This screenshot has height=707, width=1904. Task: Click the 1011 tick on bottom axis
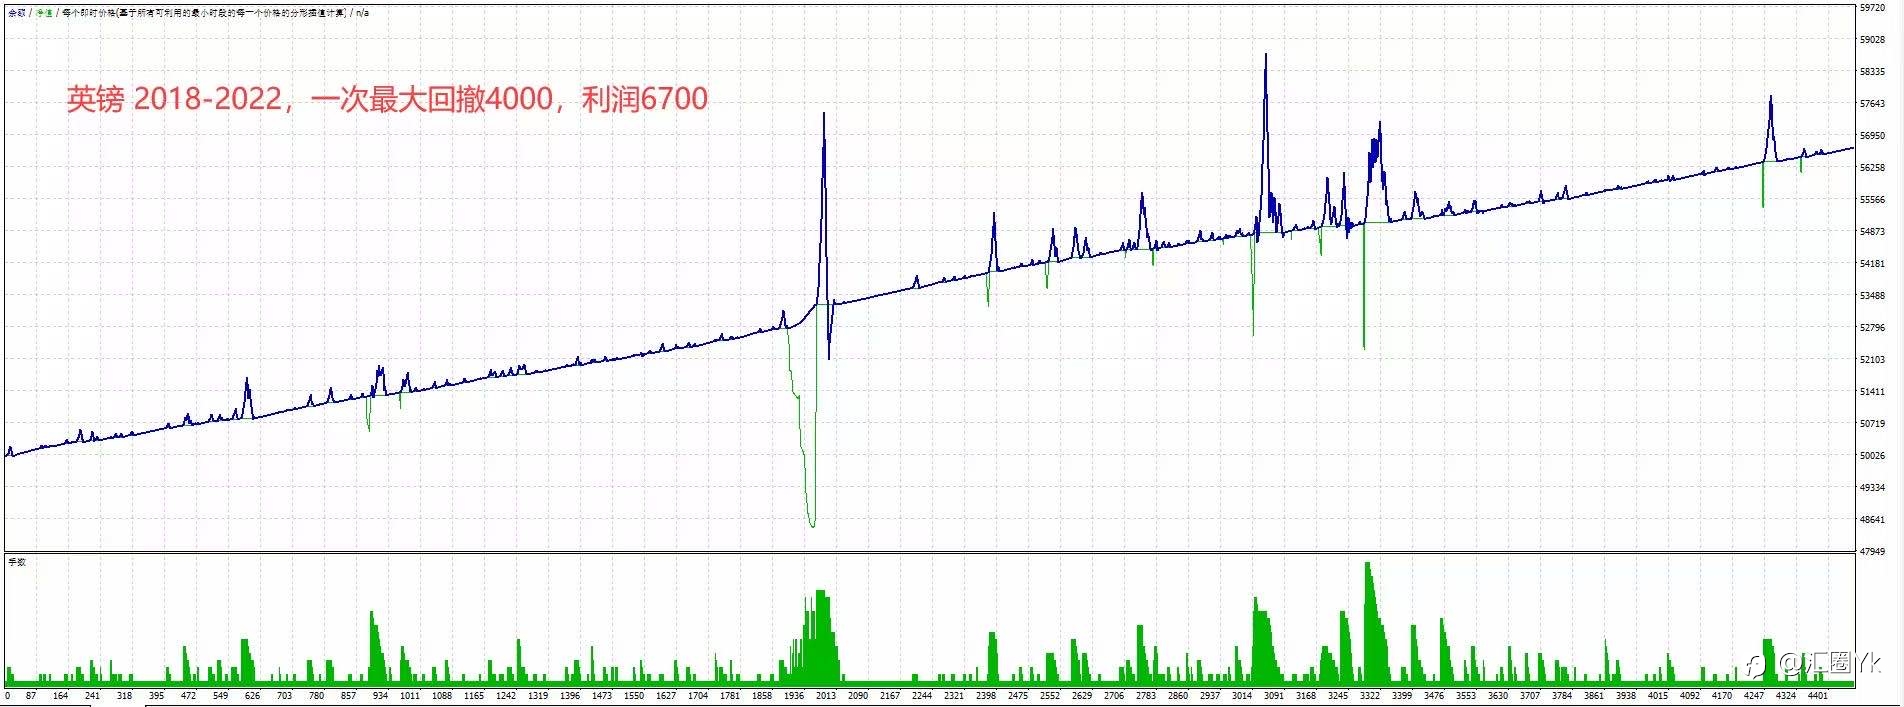(x=410, y=696)
